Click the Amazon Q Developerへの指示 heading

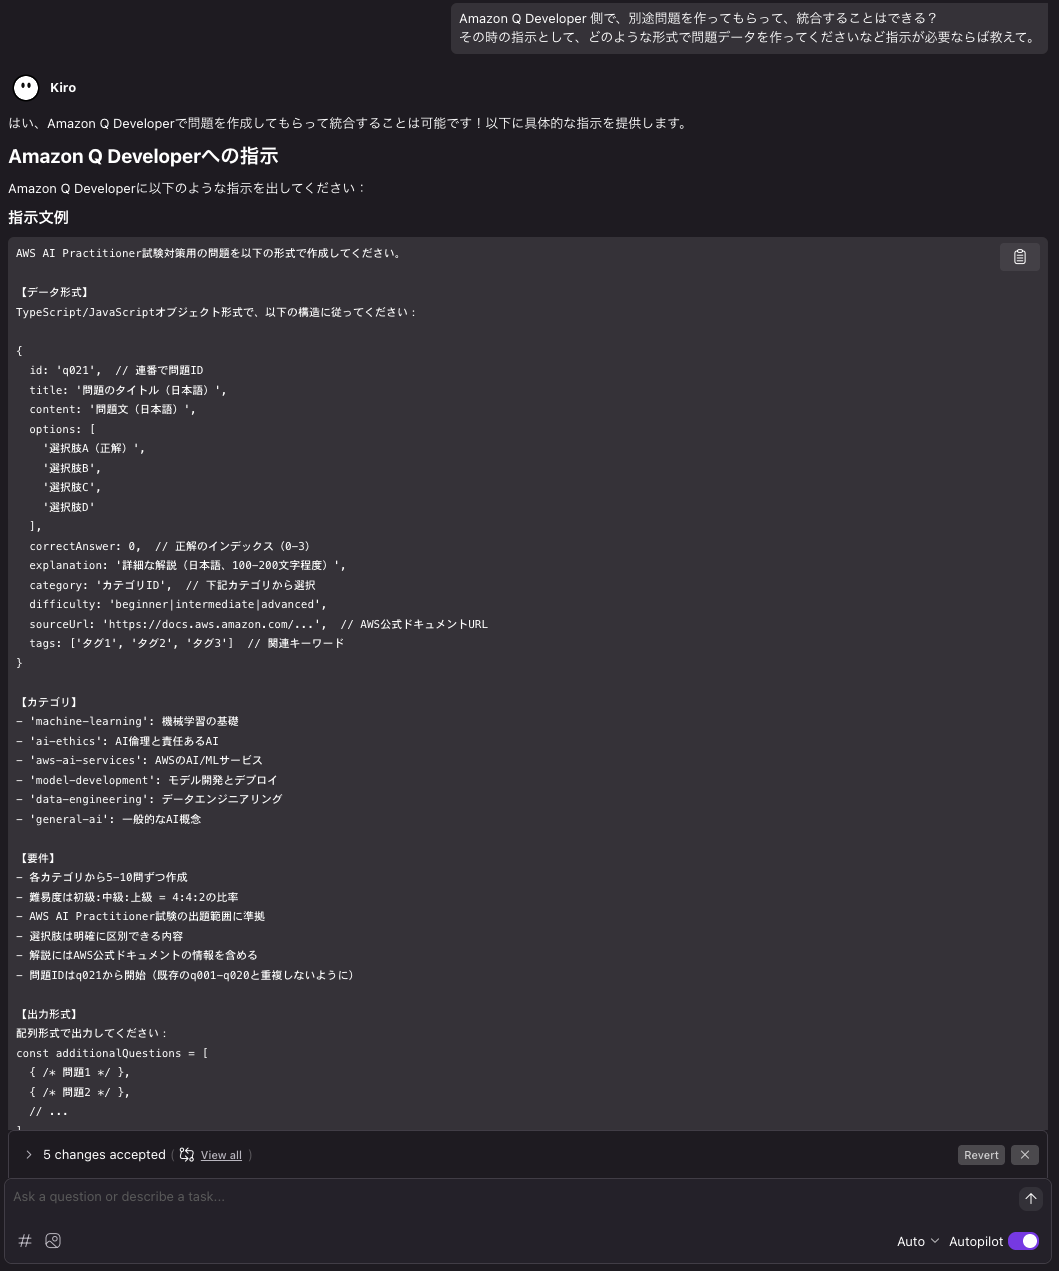tap(143, 156)
